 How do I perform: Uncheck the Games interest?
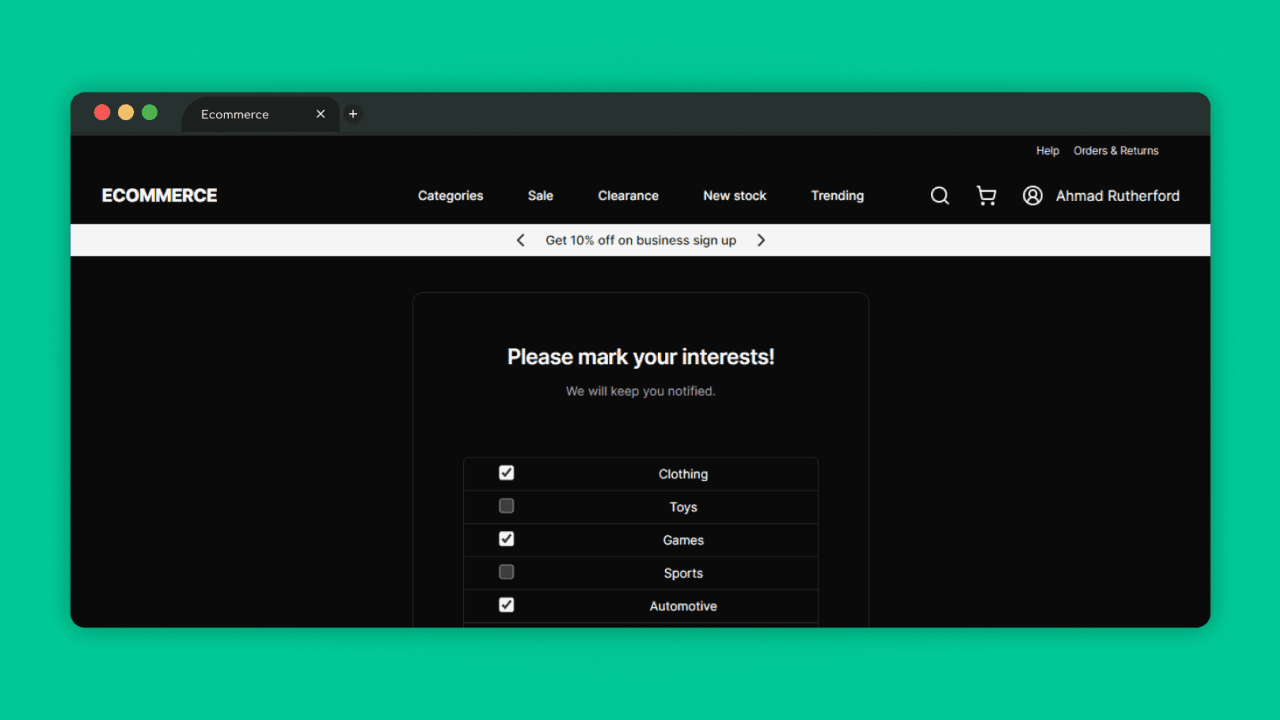(x=506, y=538)
